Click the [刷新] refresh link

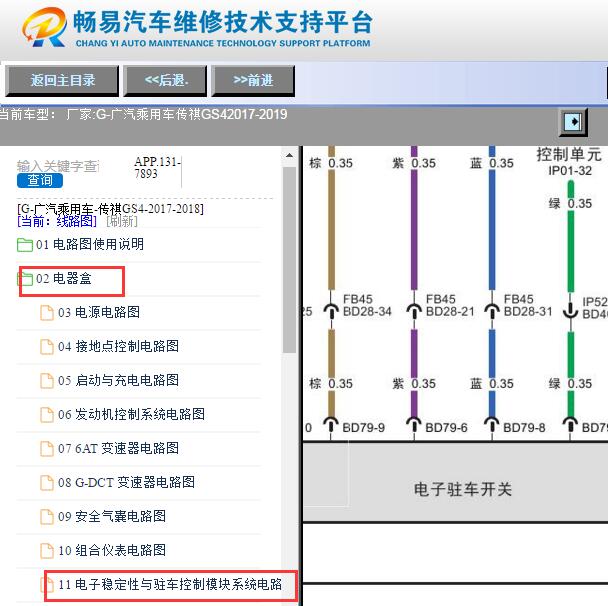122,221
